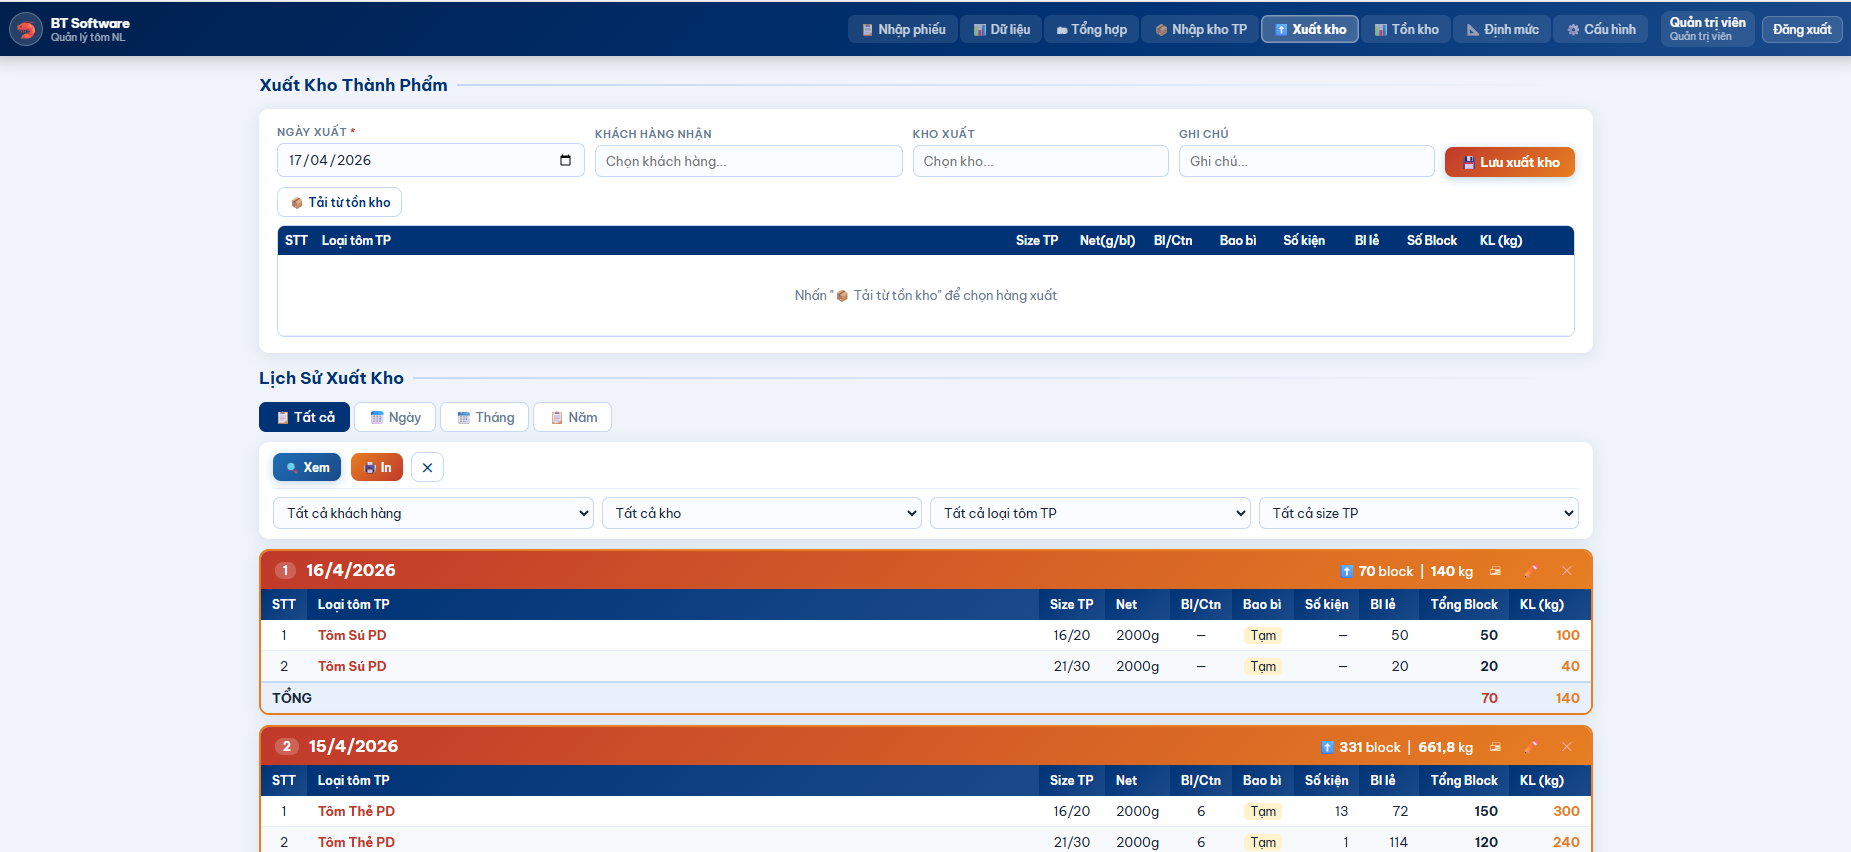The height and width of the screenshot is (852, 1851).
Task: Expand the Tất cả khách hàng dropdown
Action: 433,513
